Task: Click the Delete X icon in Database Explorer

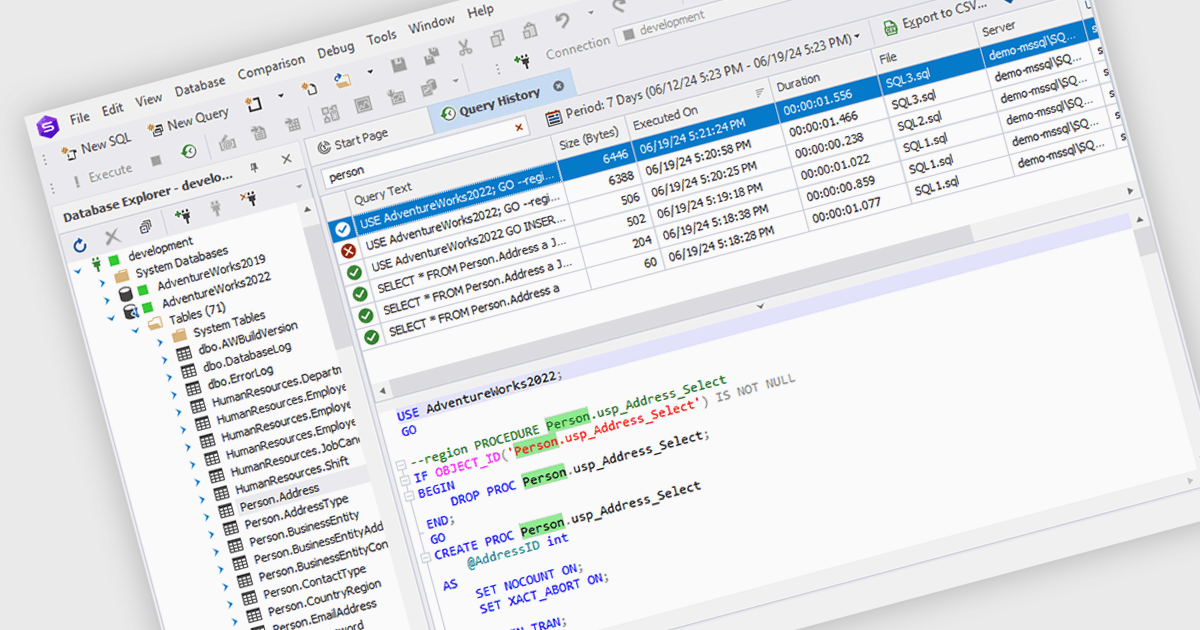Action: click(x=112, y=237)
